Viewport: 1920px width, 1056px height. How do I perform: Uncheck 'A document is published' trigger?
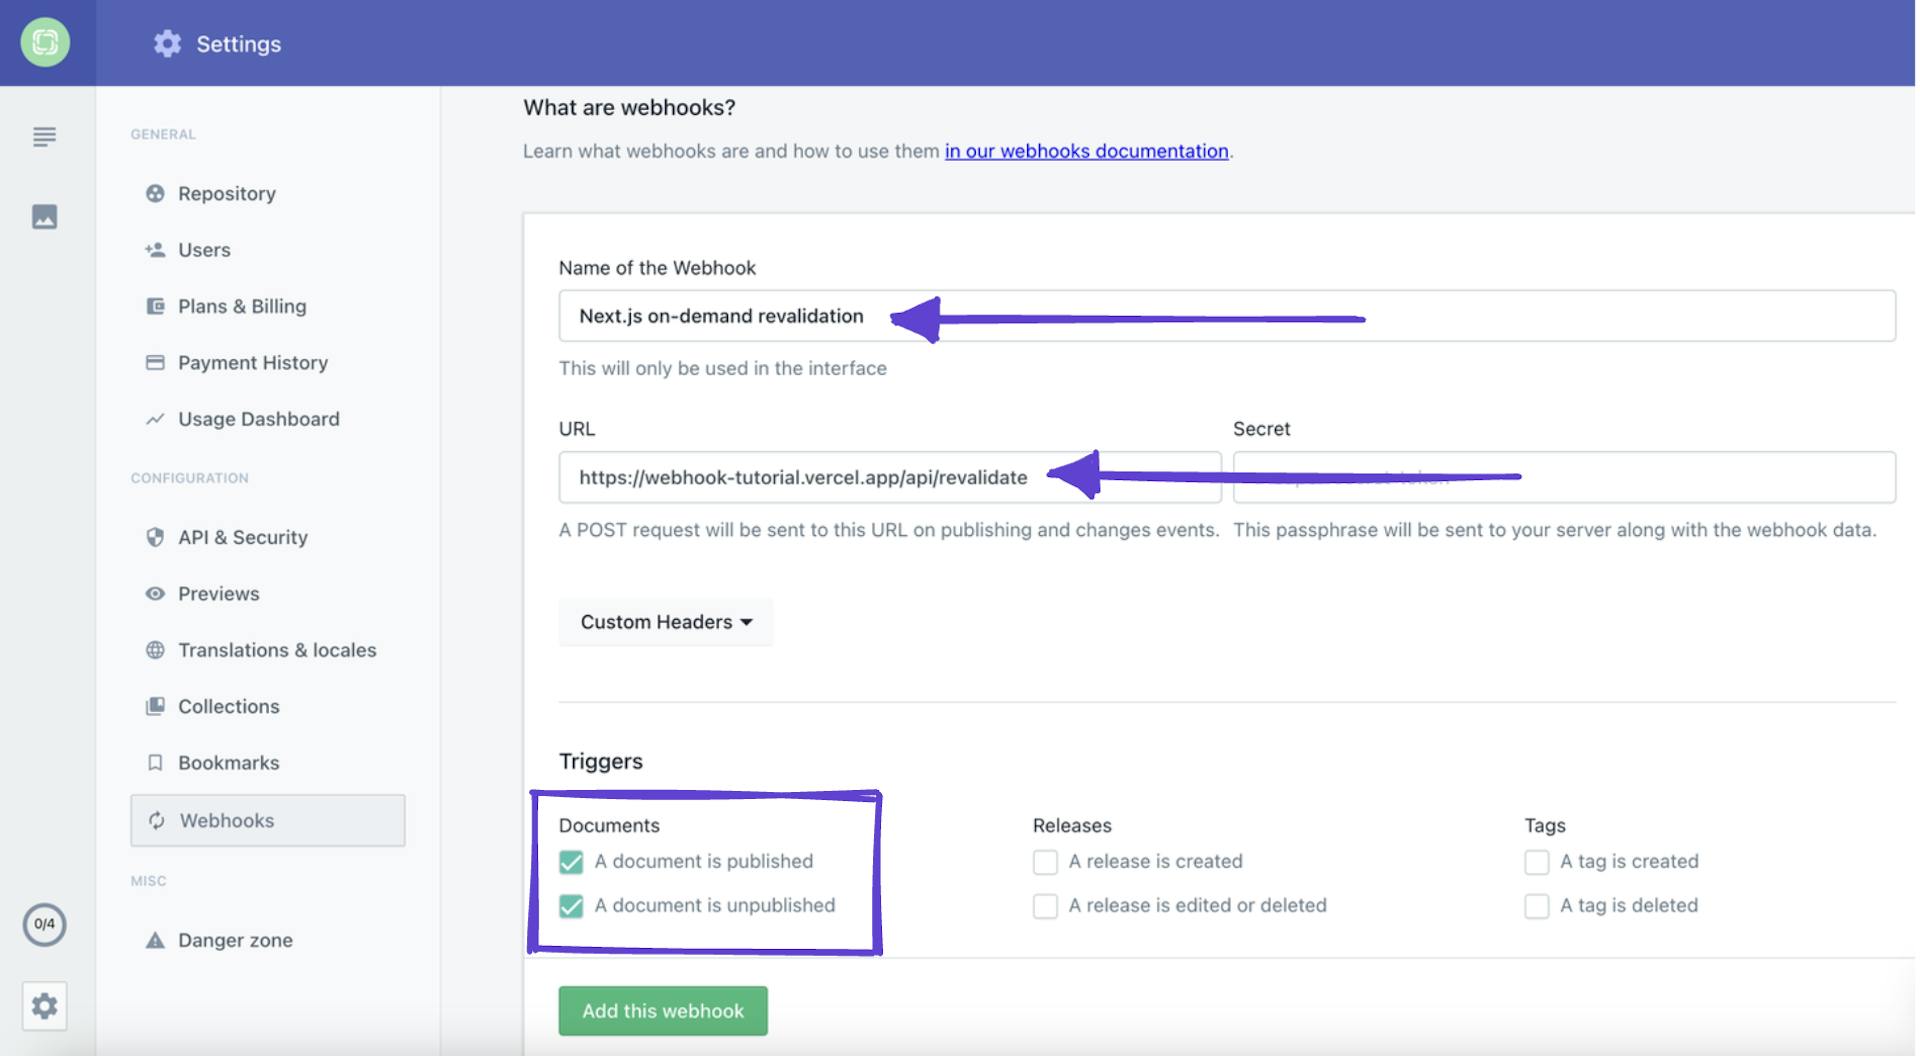point(572,861)
